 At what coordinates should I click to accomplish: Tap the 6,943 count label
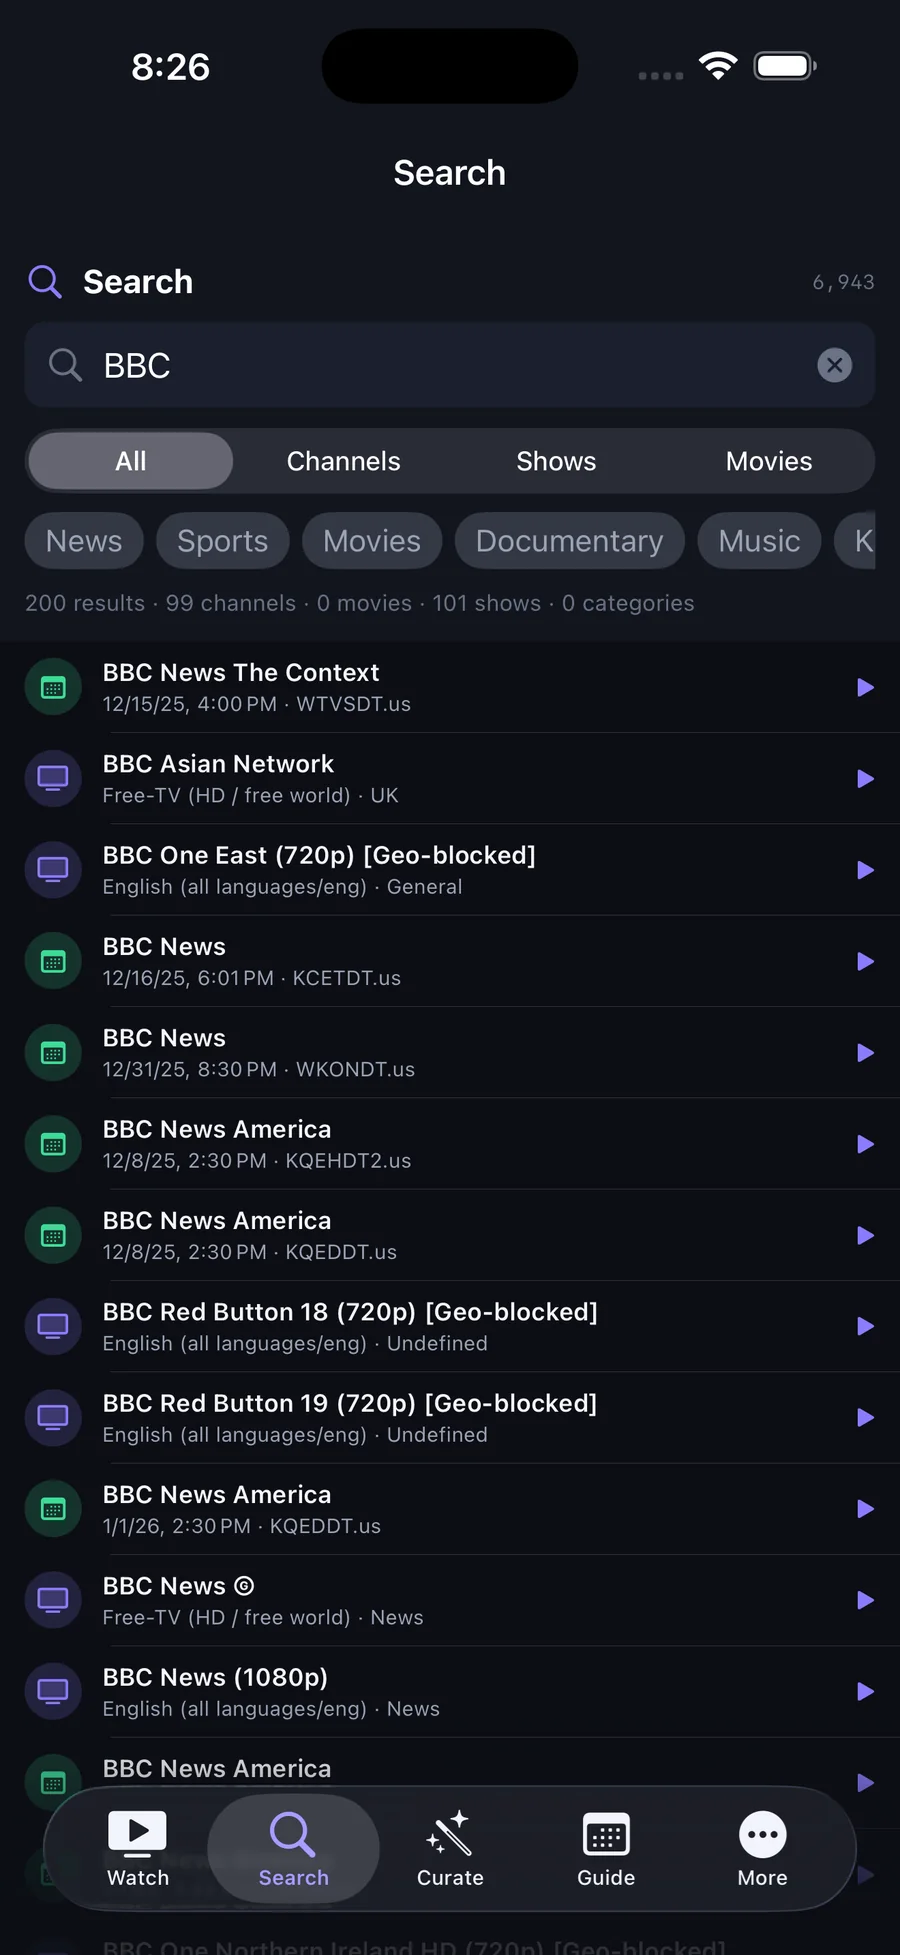point(843,283)
